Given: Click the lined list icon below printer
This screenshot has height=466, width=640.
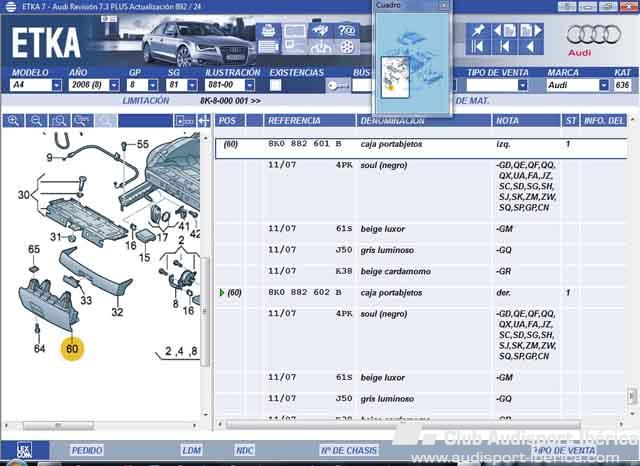Looking at the screenshot, I should [x=268, y=47].
